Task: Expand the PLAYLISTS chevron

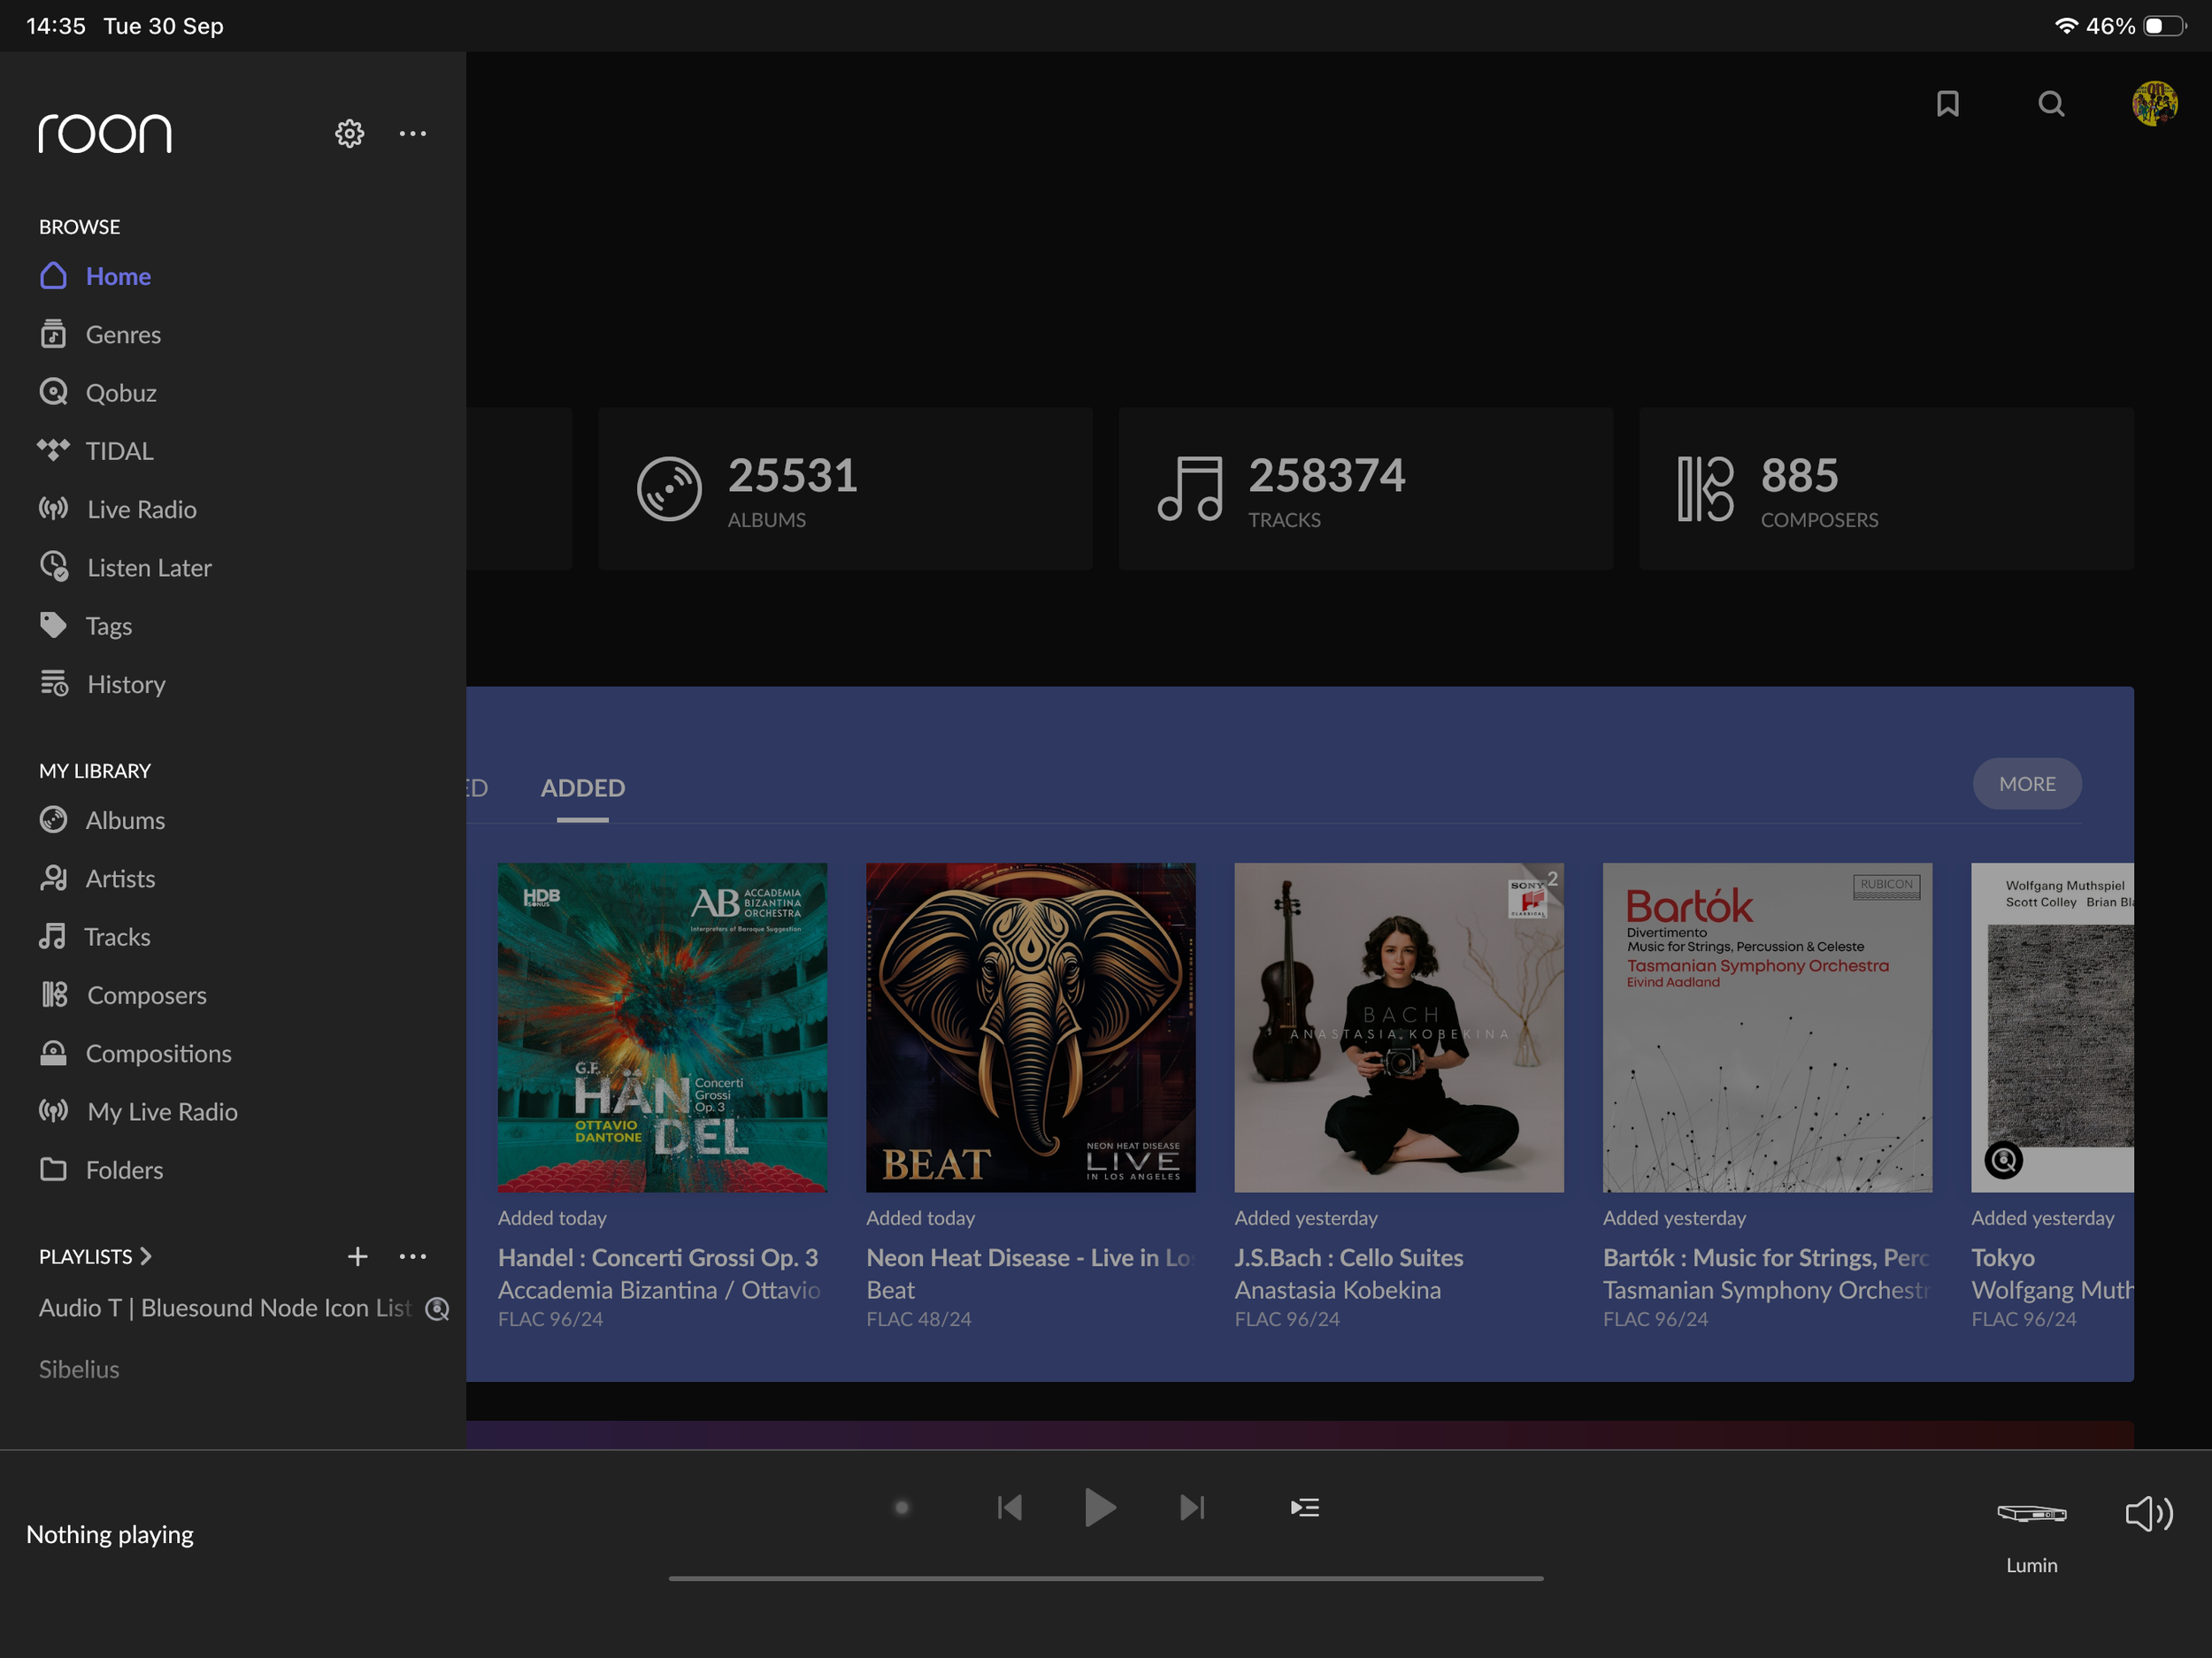Action: pos(146,1256)
